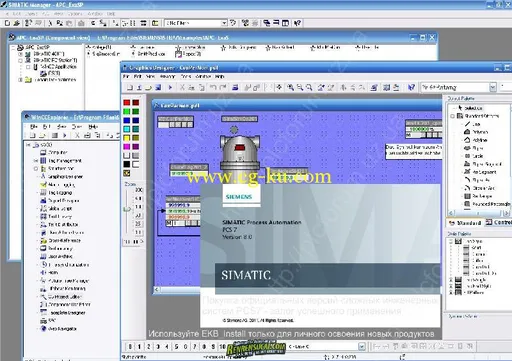
Task: Collapse the root node in WinCC Explorer tree
Action: click(28, 145)
